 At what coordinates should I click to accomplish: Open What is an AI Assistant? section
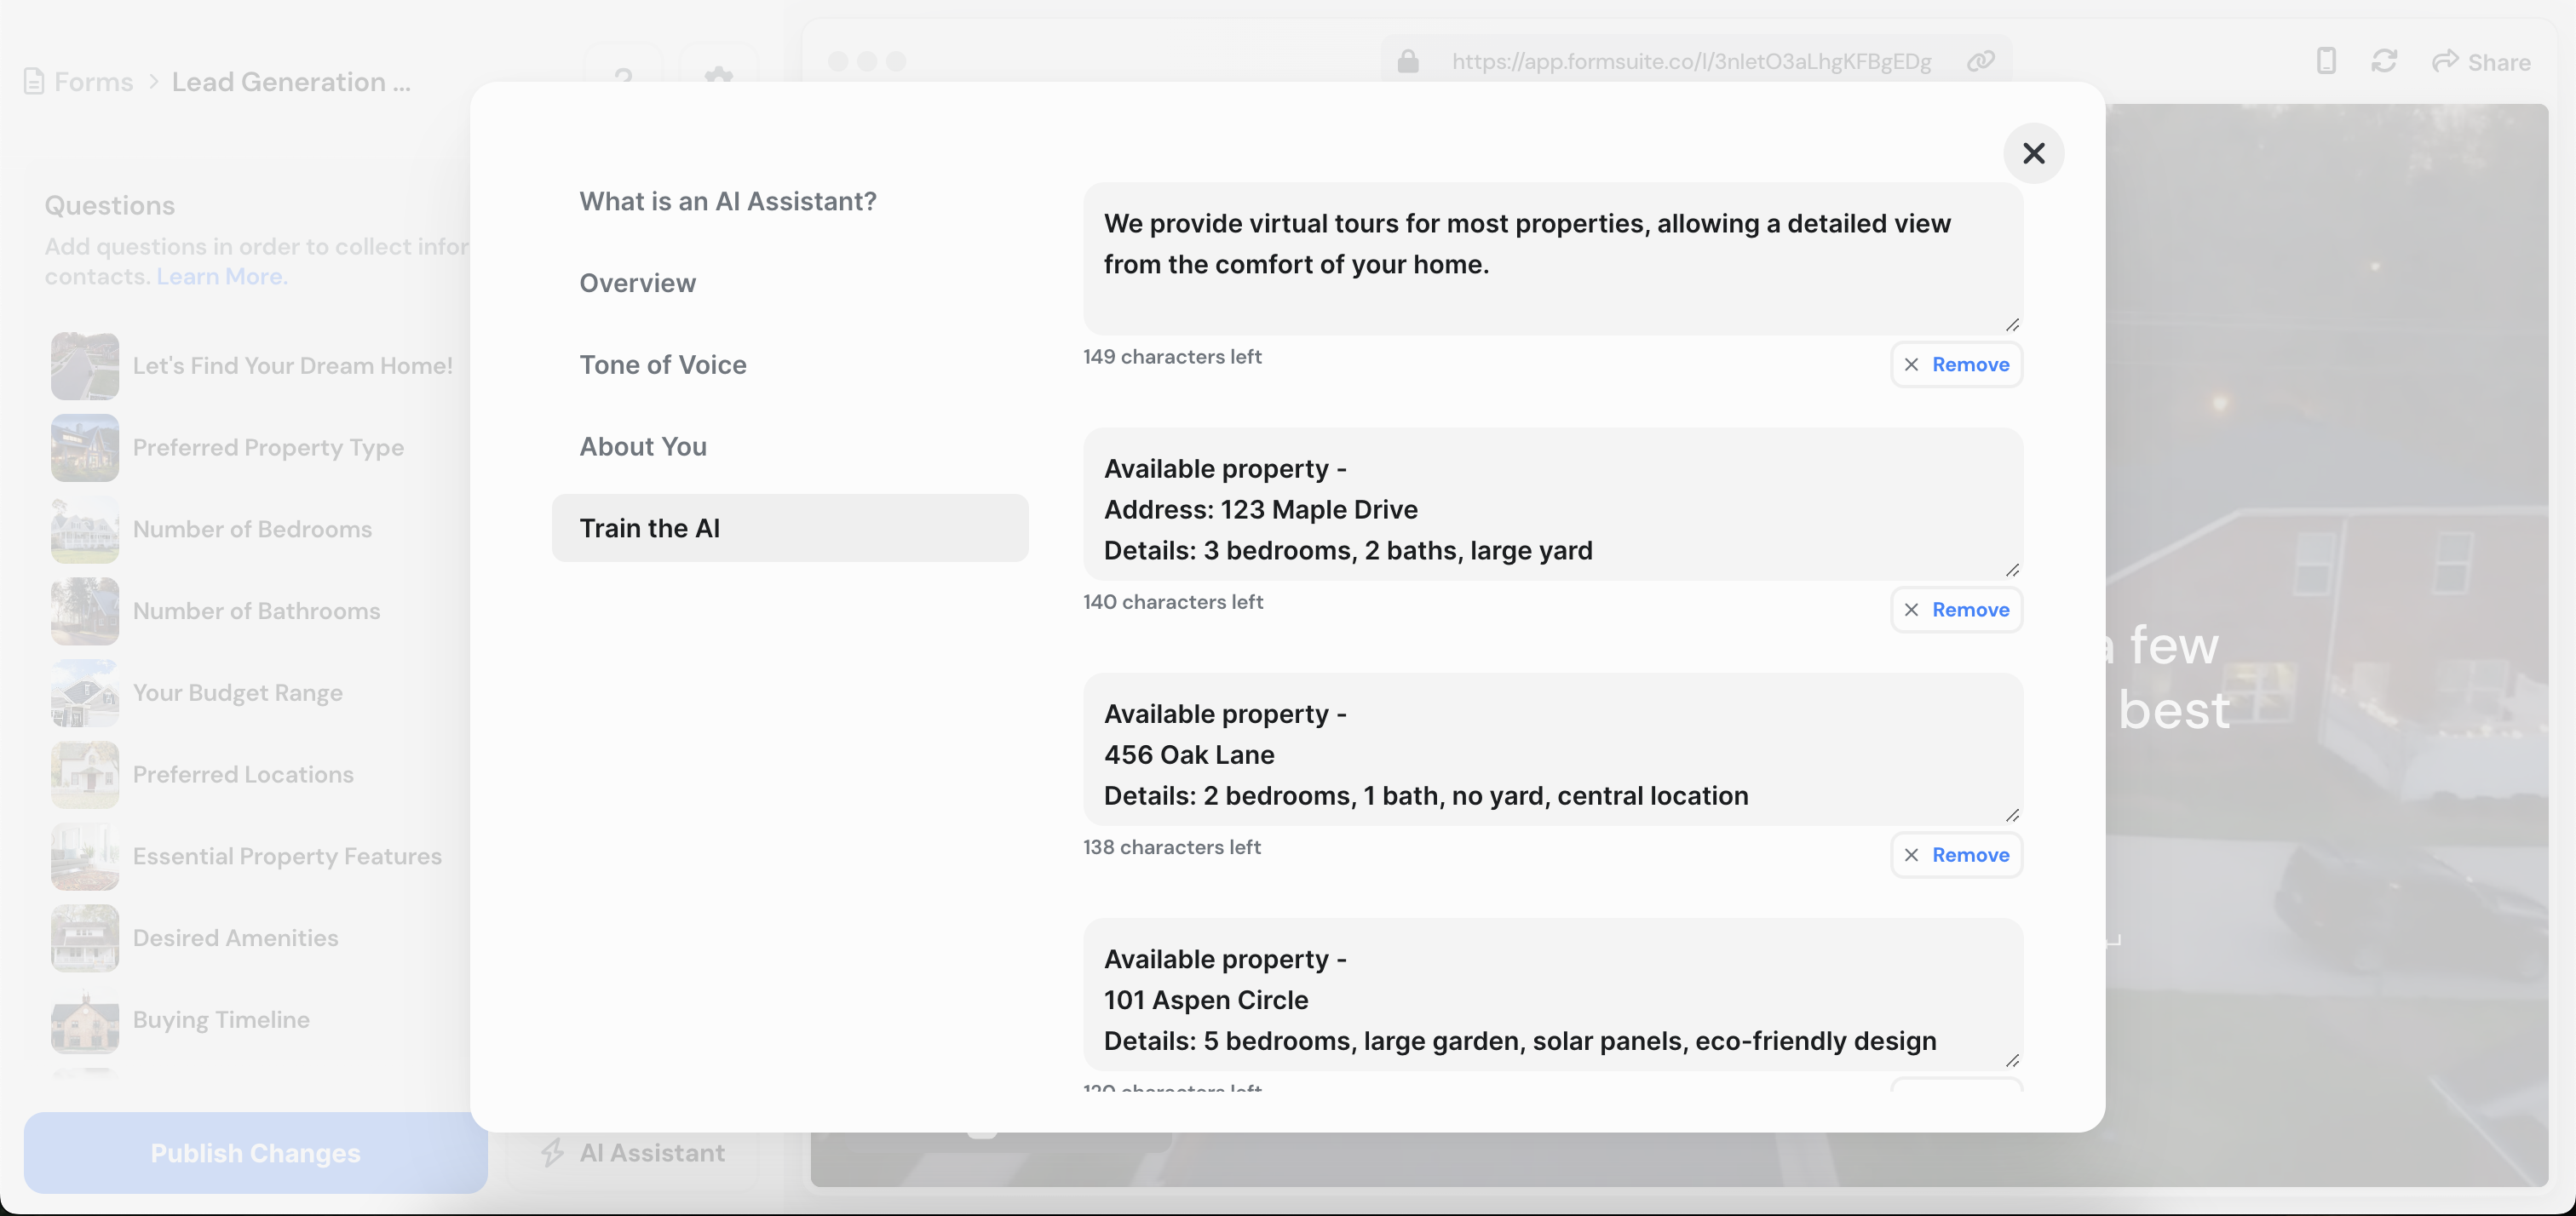click(x=727, y=202)
